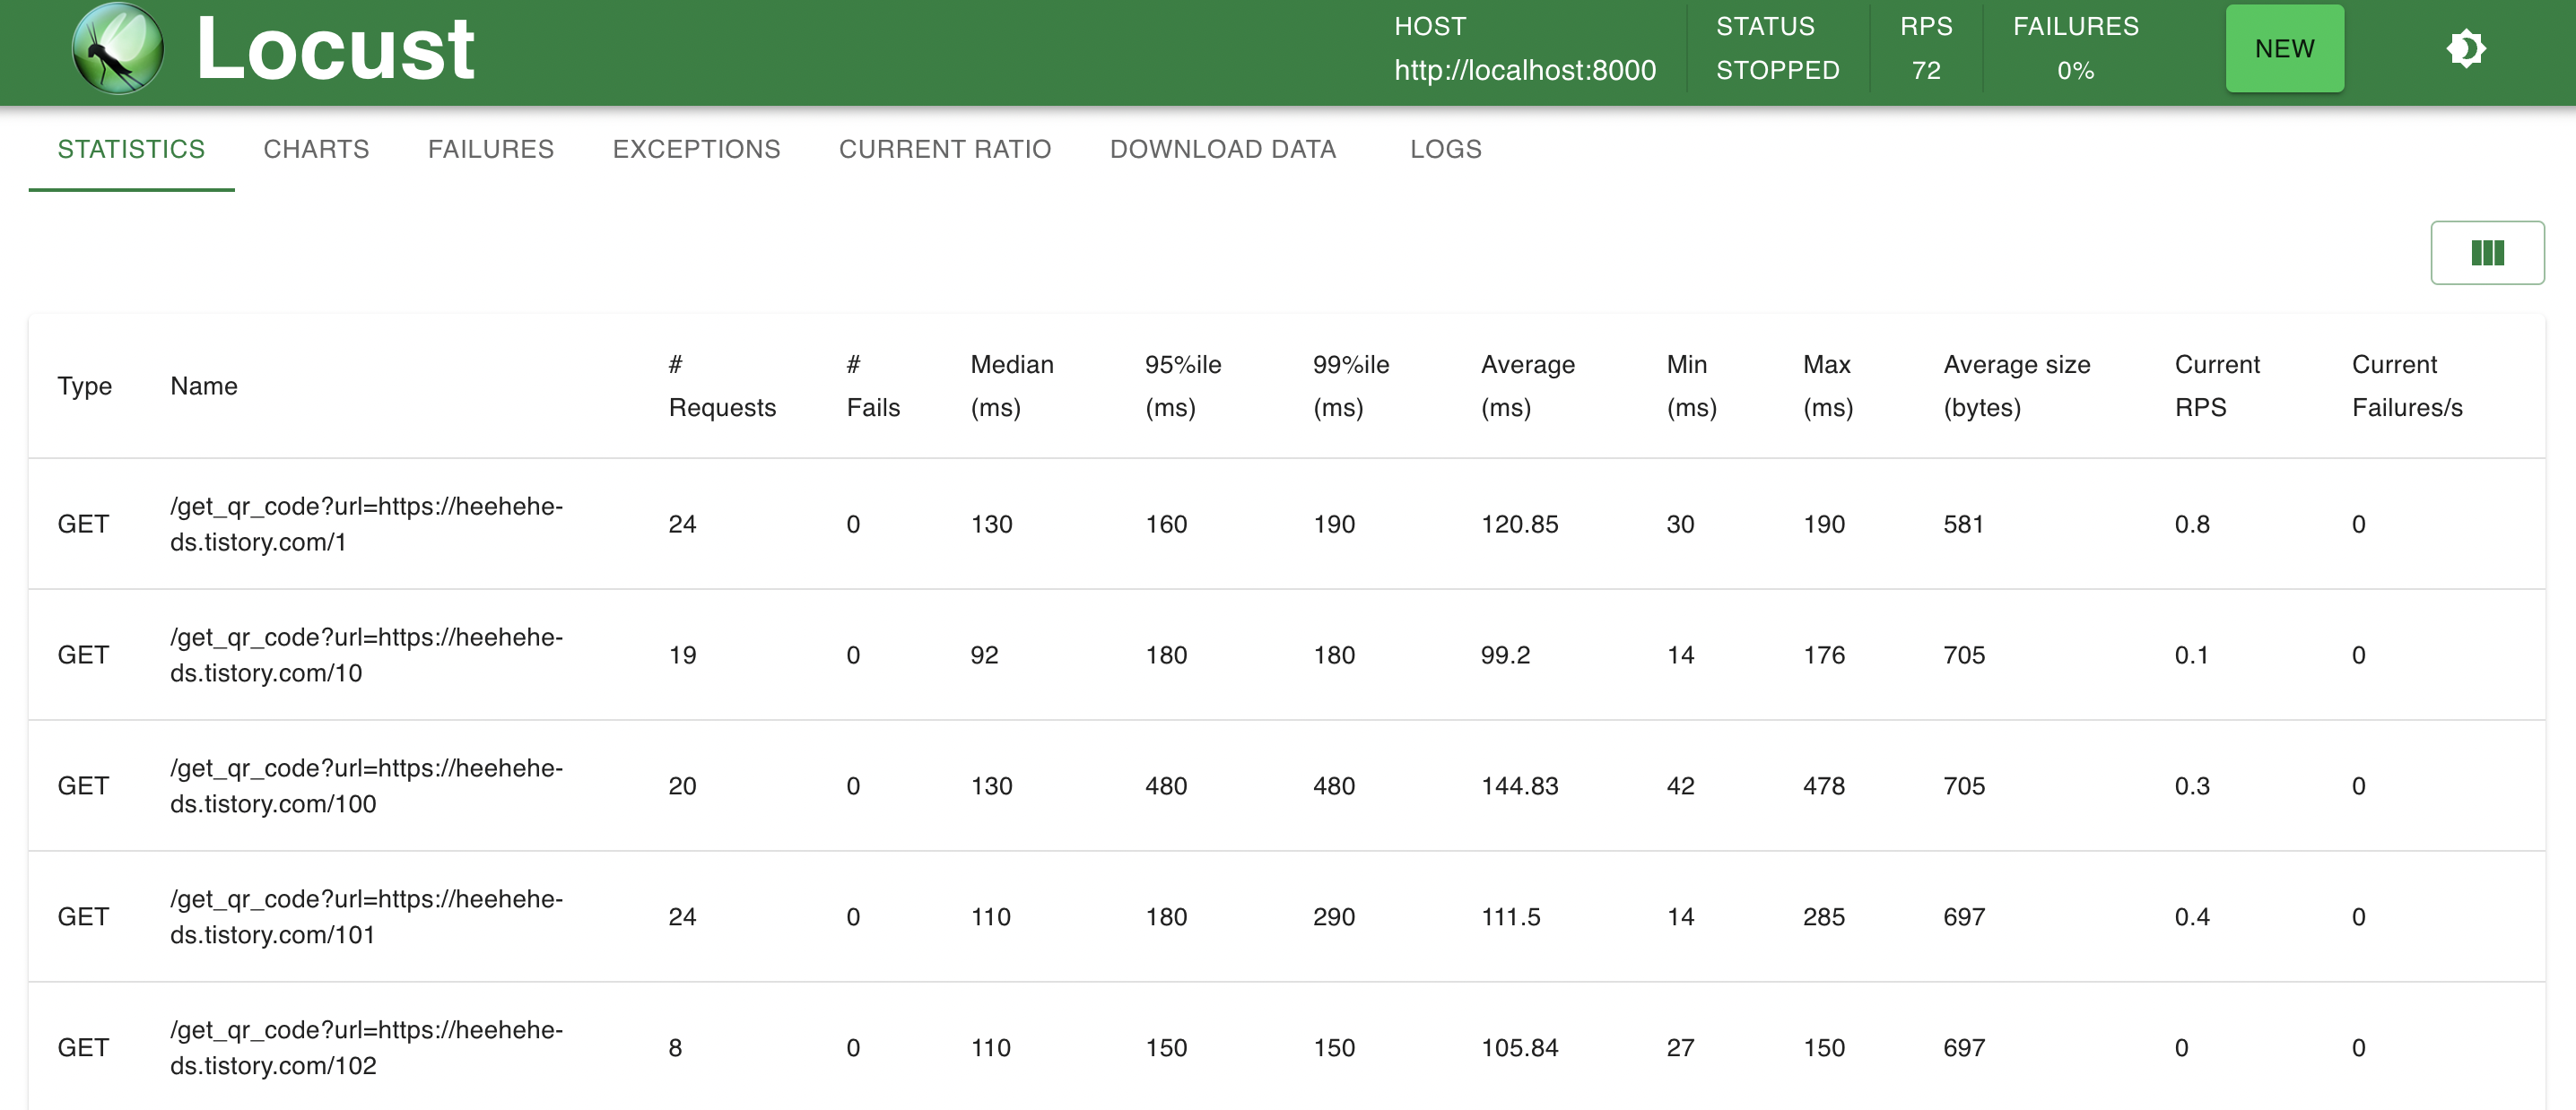Open the column selector icon button
This screenshot has height=1110, width=2576.
2486,253
